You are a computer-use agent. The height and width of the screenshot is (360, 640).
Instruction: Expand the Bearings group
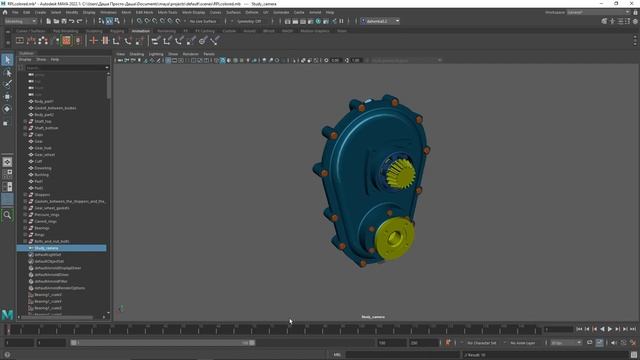(x=25, y=228)
